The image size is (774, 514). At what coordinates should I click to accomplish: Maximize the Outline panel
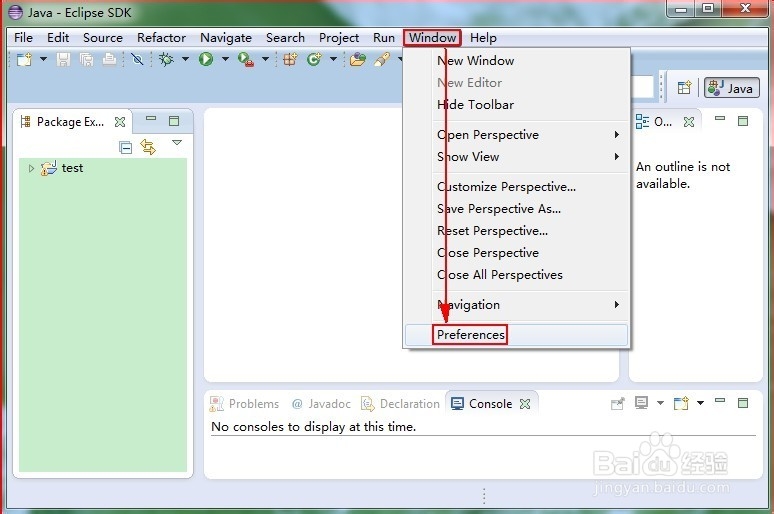pos(743,121)
